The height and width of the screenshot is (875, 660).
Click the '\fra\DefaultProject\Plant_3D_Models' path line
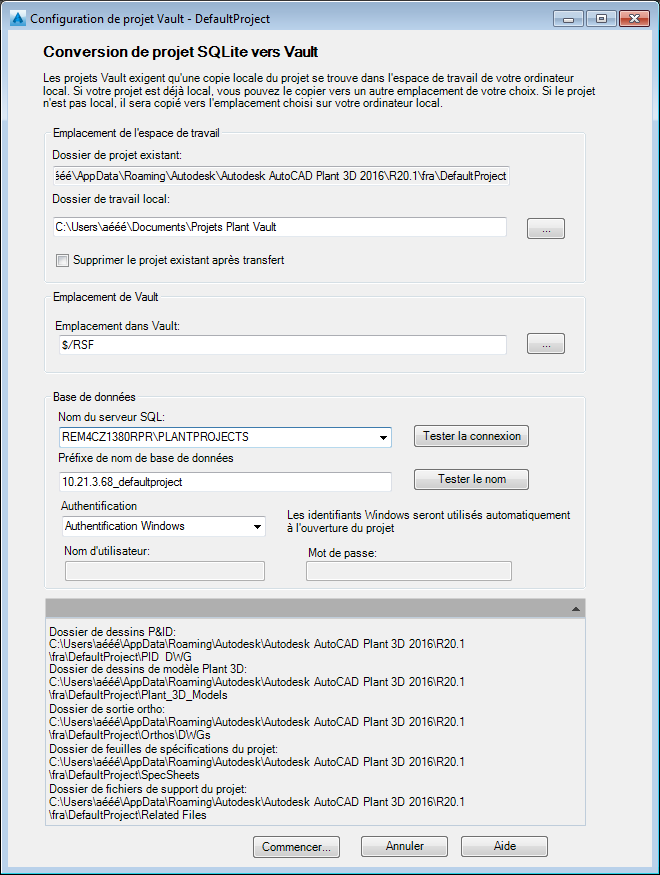(x=138, y=695)
